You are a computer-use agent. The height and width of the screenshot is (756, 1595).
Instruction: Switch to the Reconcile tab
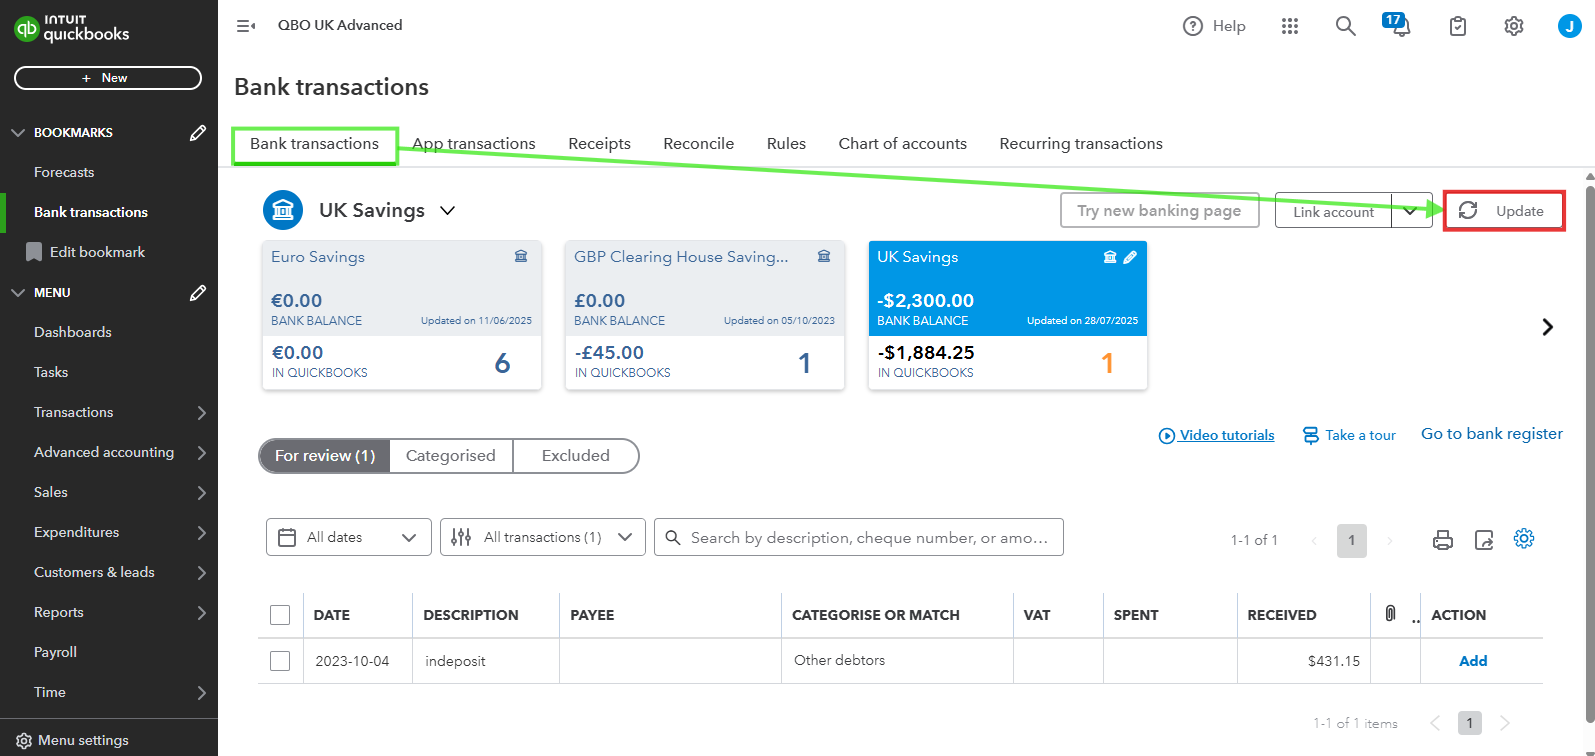click(x=698, y=144)
